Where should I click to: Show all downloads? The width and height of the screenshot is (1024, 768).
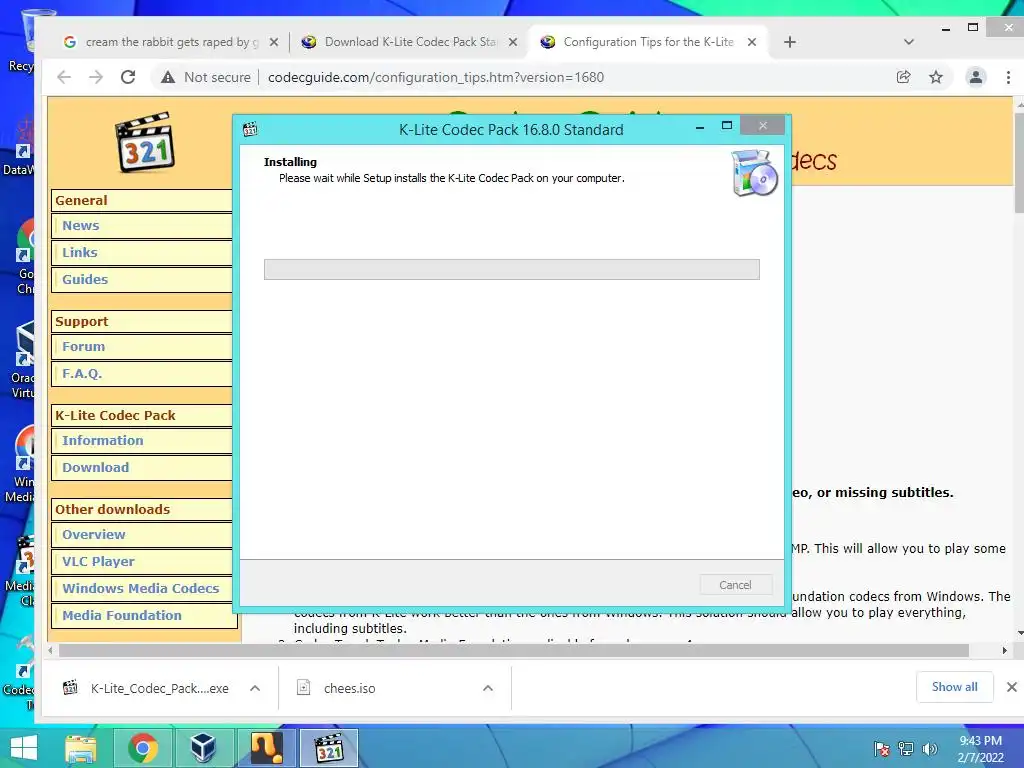954,687
